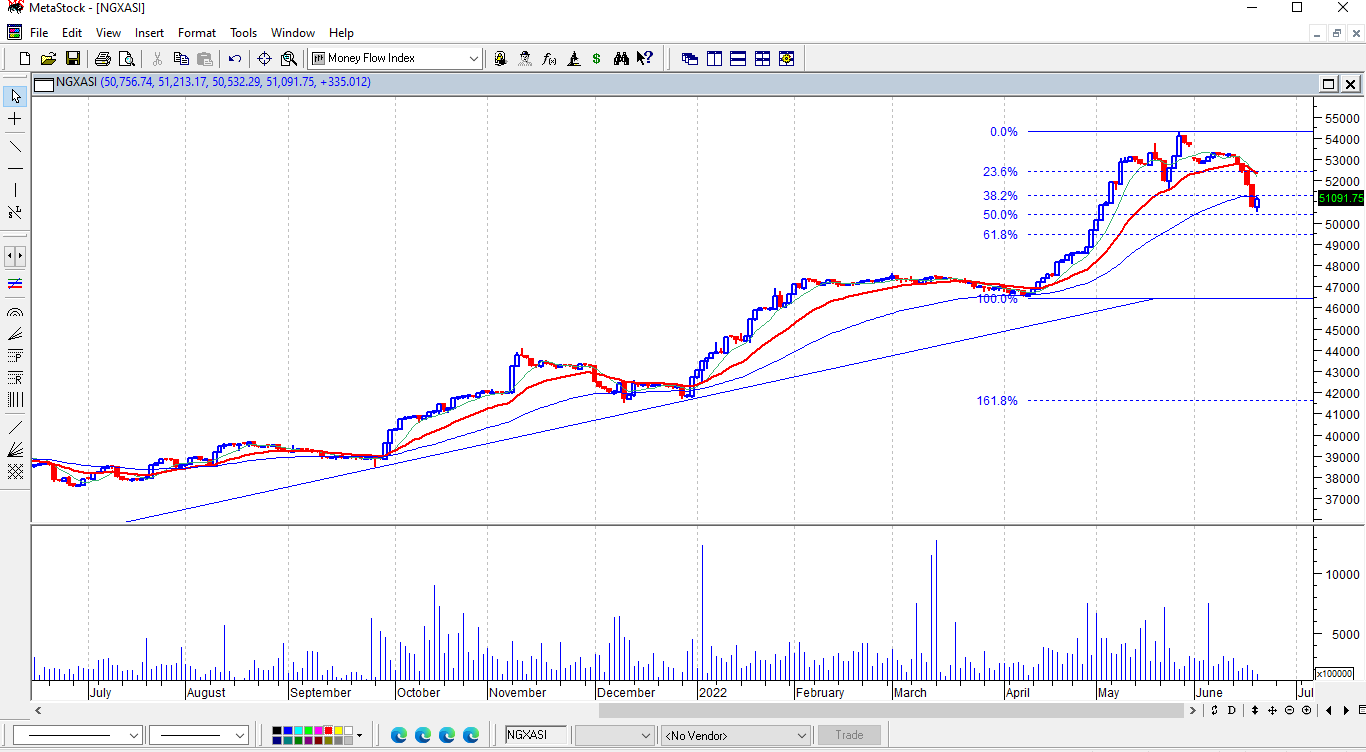The height and width of the screenshot is (752, 1366).
Task: Open the Money Flow Index indicator dropdown
Action: click(474, 59)
